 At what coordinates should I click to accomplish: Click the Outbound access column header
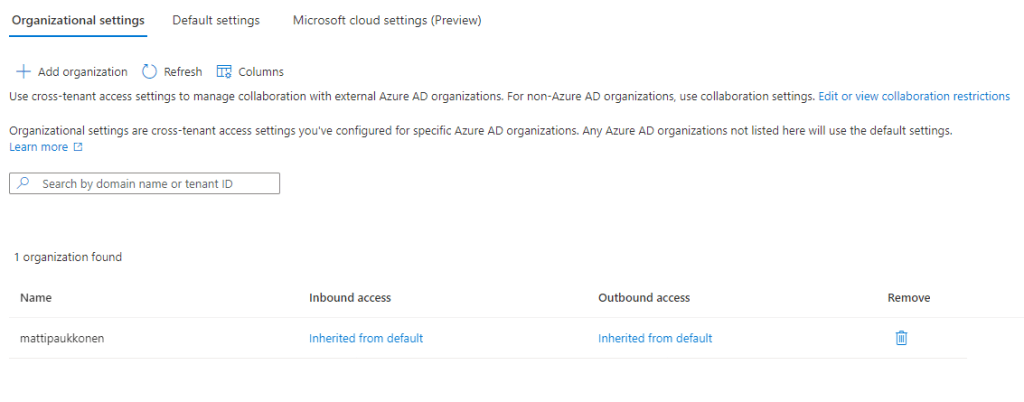click(x=644, y=298)
